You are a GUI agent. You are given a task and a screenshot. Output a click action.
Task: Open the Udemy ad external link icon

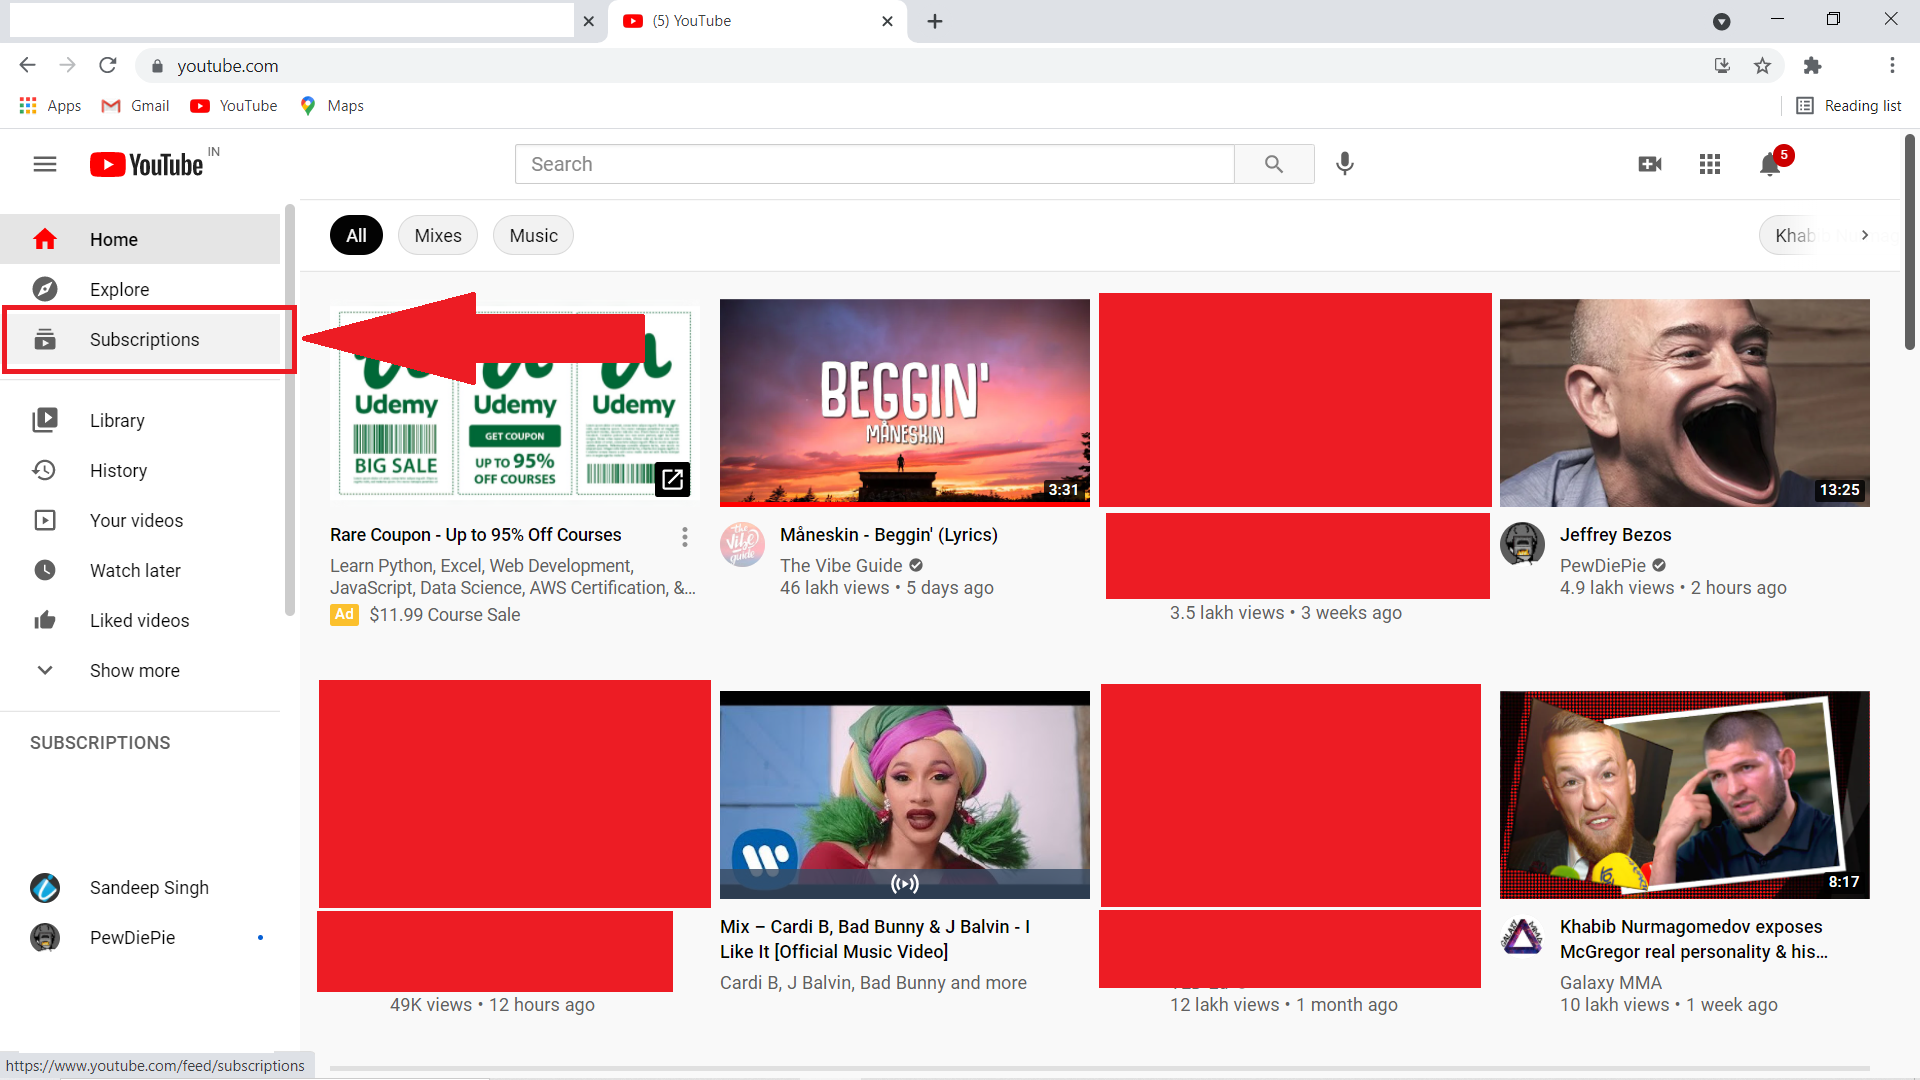tap(673, 479)
